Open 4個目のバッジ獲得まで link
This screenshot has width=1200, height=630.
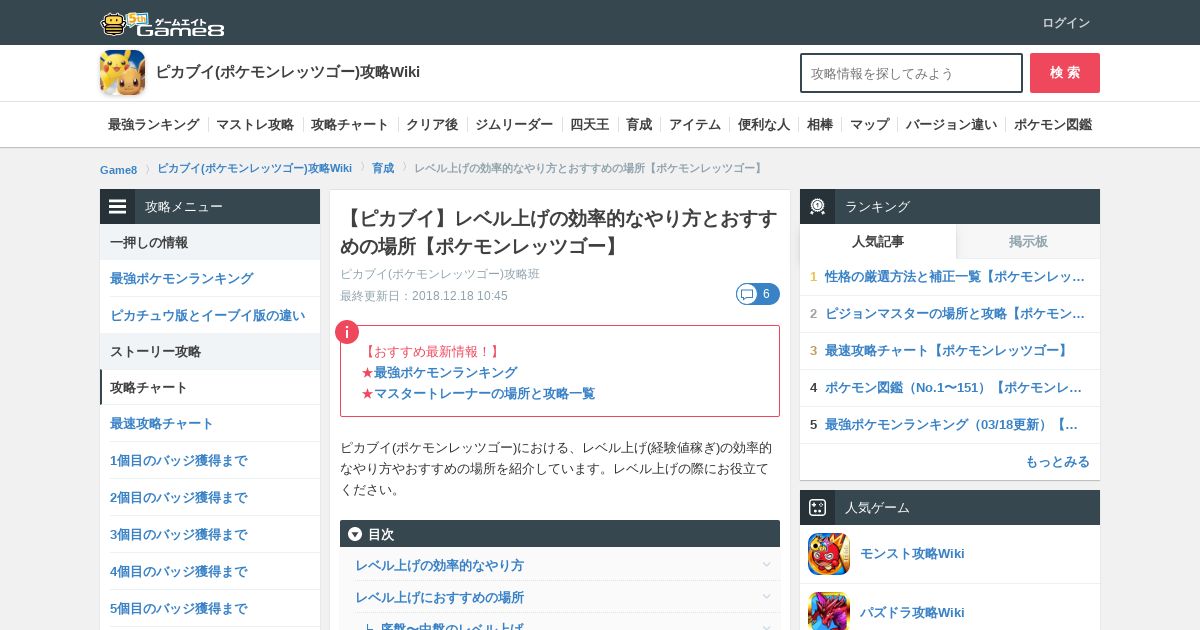[178, 572]
